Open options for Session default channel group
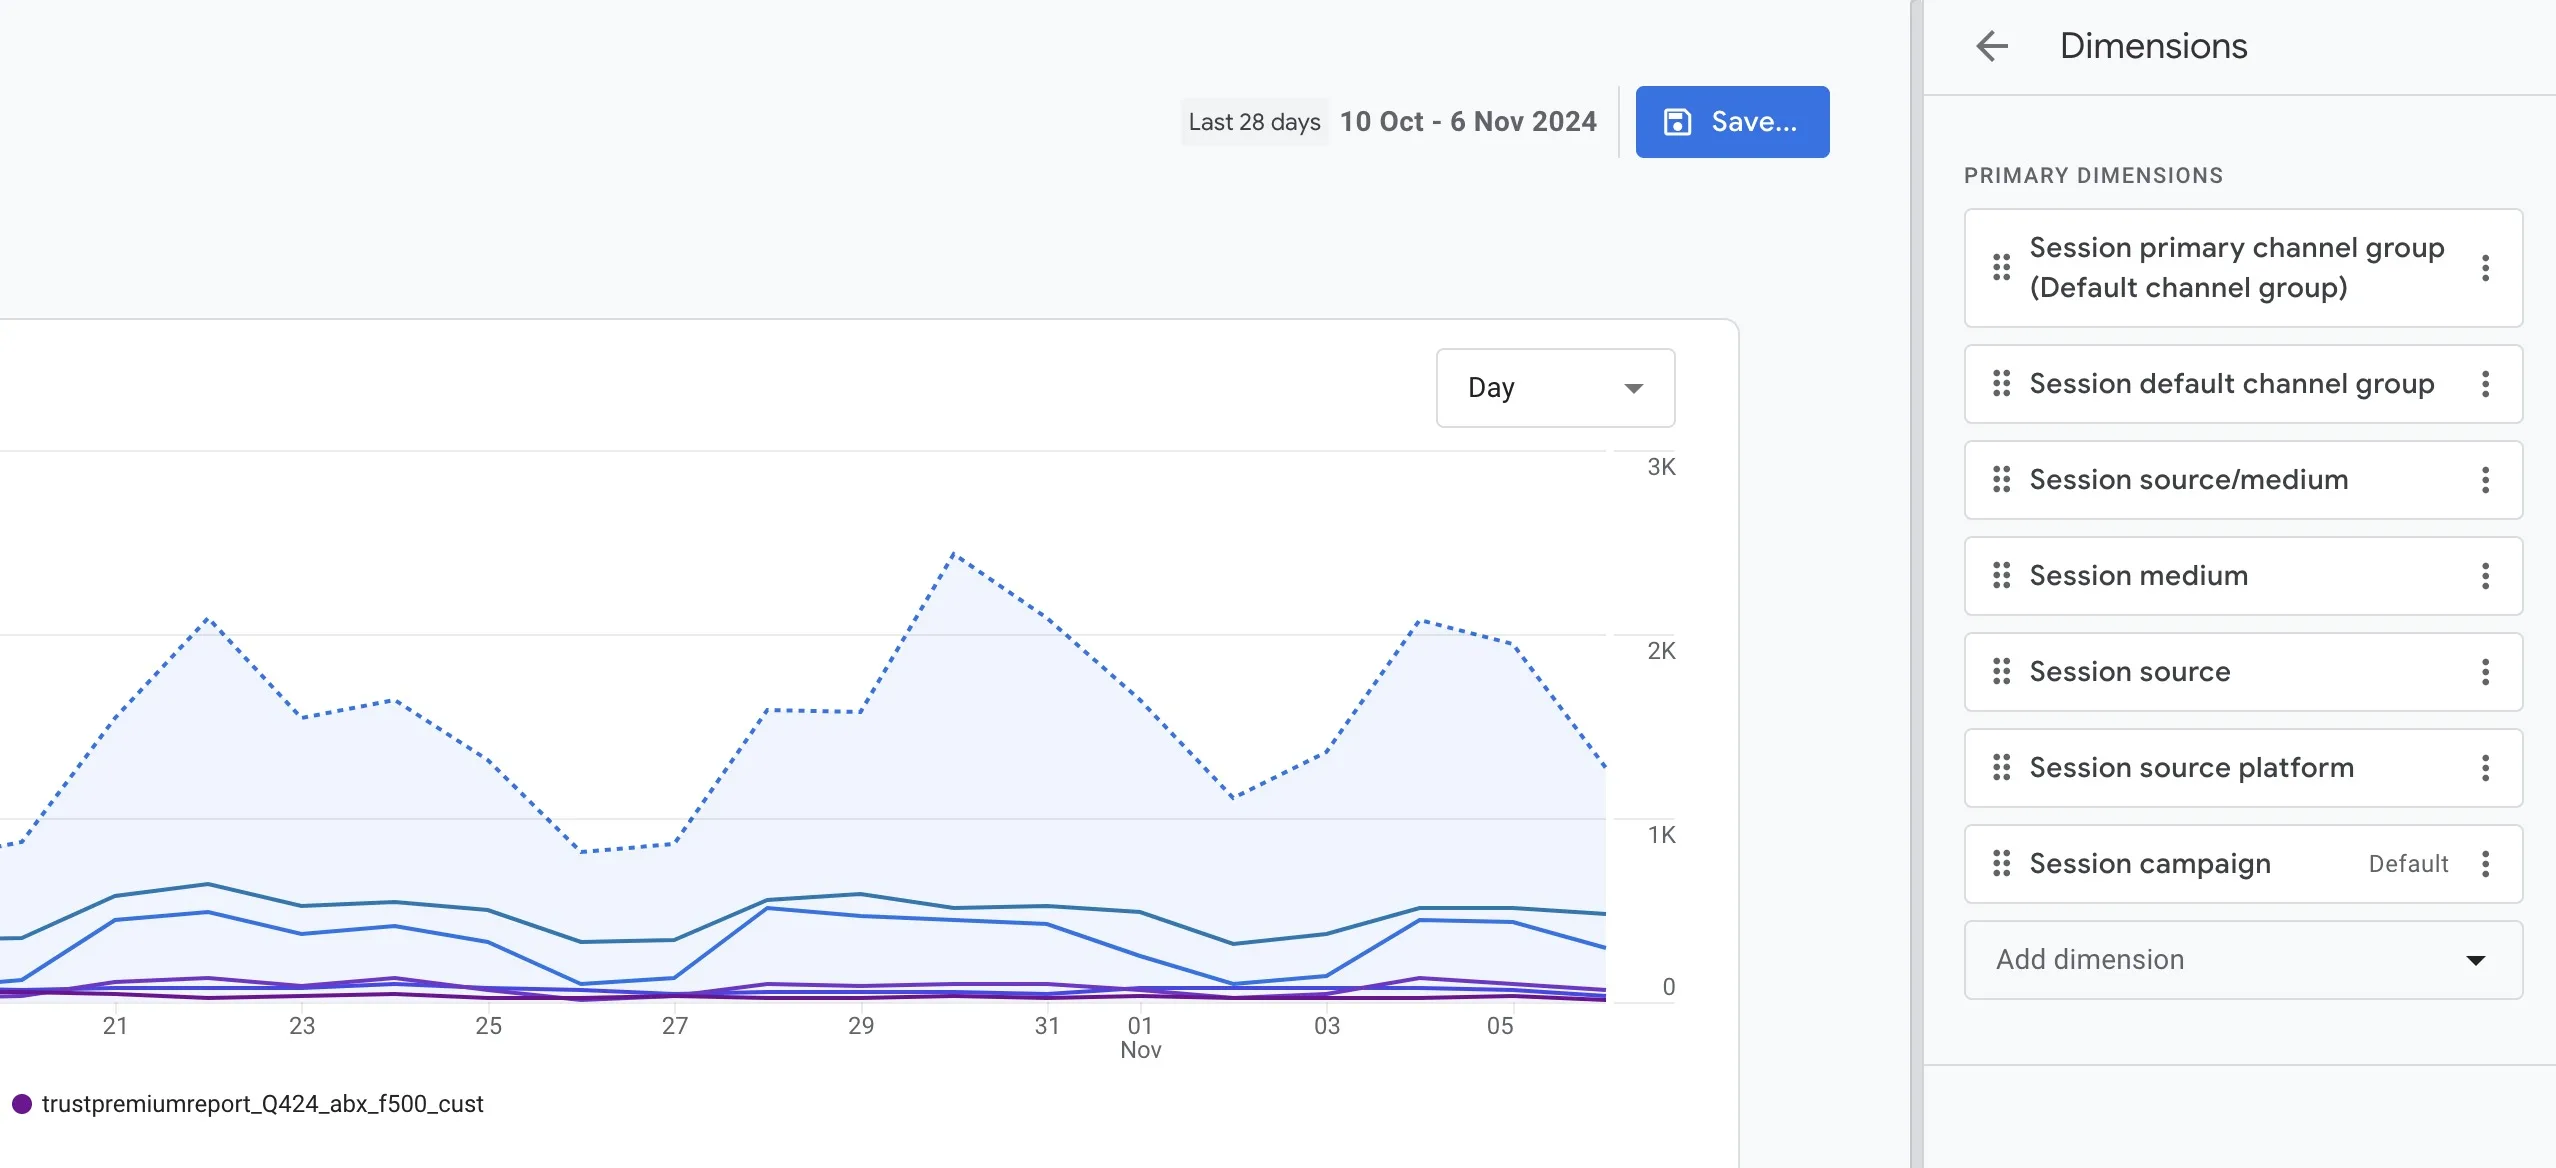The width and height of the screenshot is (2556, 1168). click(2485, 384)
